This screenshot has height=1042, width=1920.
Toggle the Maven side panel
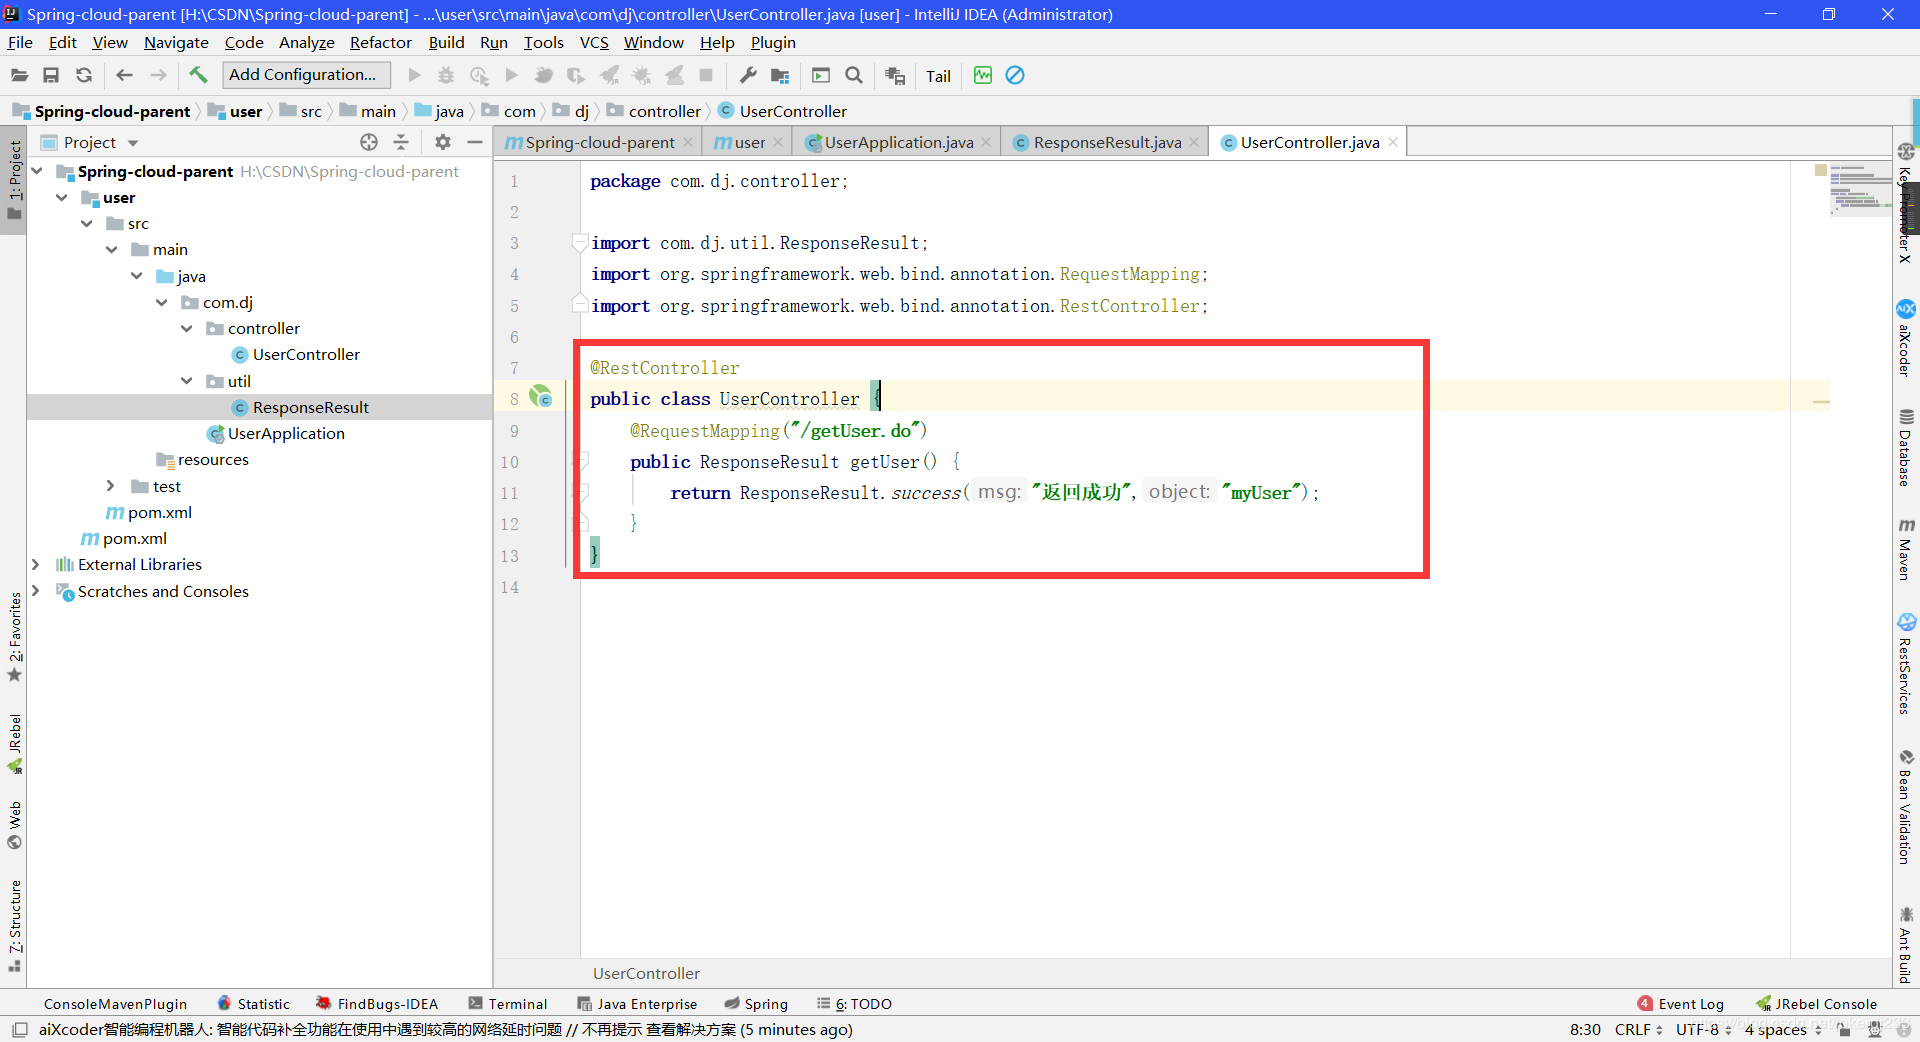click(1906, 549)
